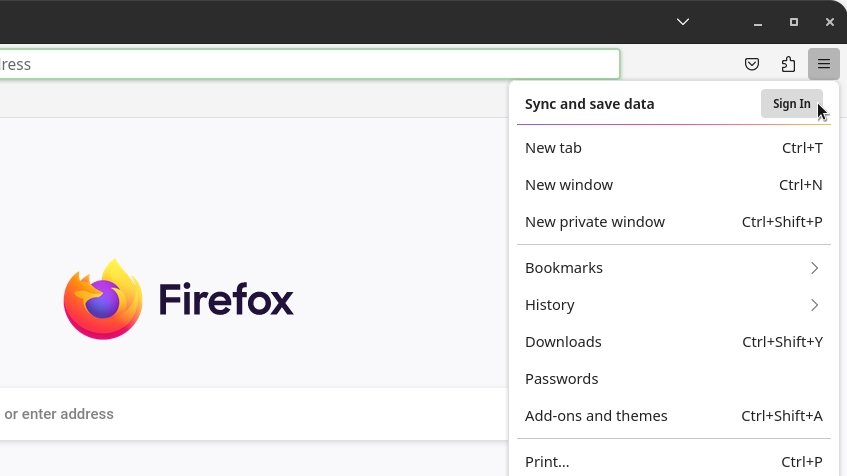The image size is (847, 476).
Task: Choose Print... in the menu
Action: tap(674, 462)
